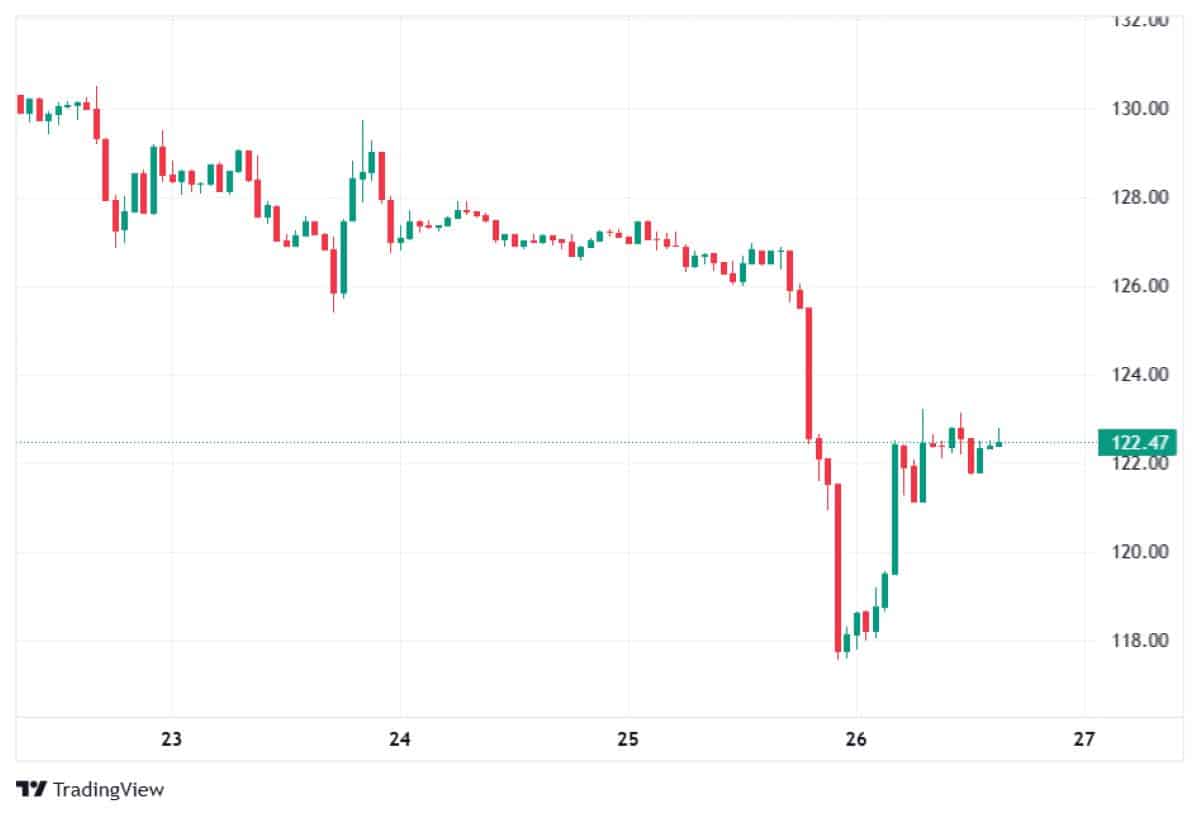Open the TradingView text link

[x=108, y=790]
